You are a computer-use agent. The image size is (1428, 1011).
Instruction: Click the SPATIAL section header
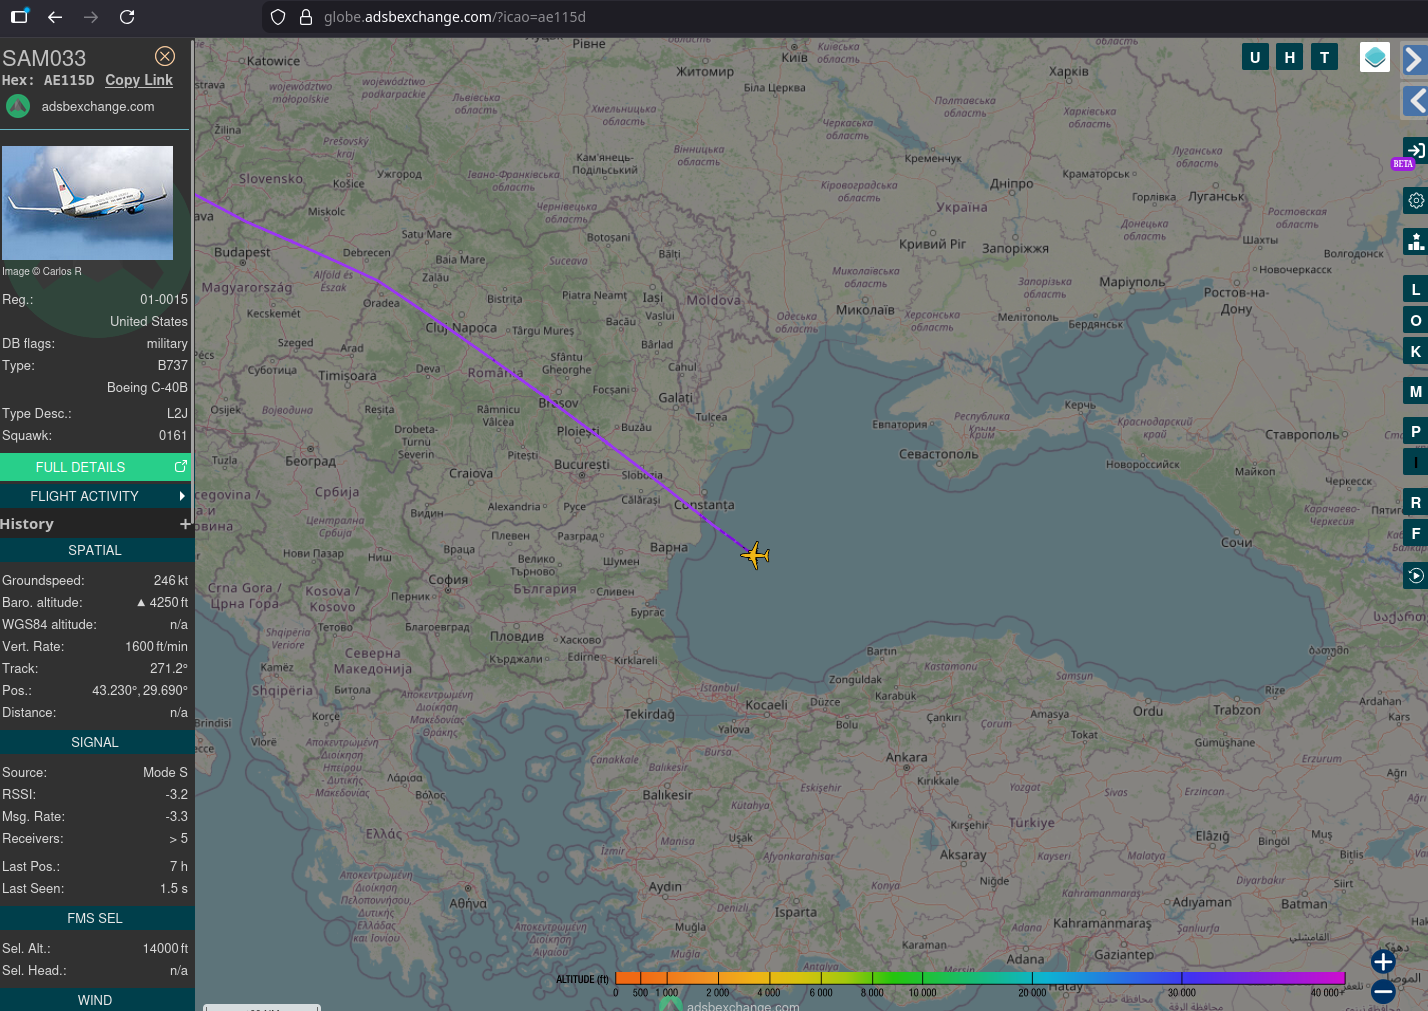pos(95,550)
